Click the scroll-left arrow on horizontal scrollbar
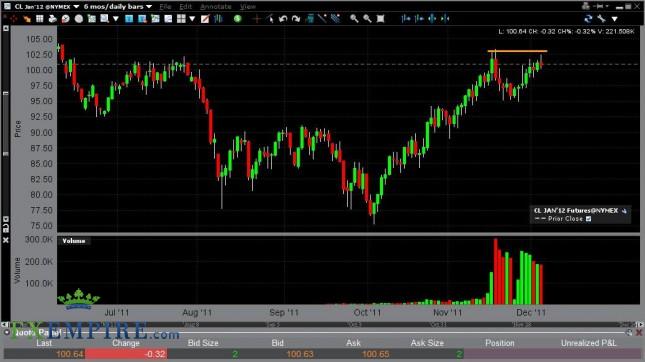The height and width of the screenshot is (362, 645). tap(5, 325)
